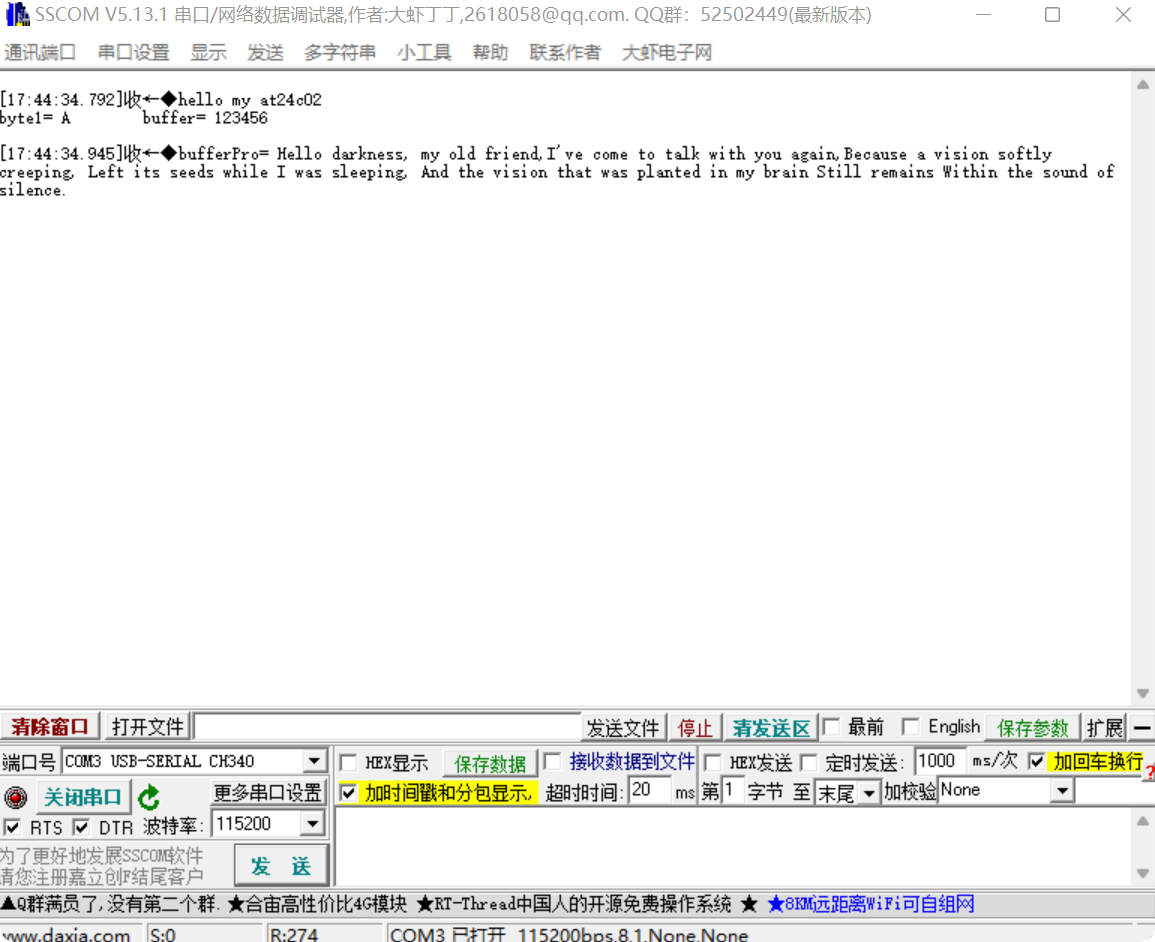Click the 更多串口设置 button
The image size is (1155, 942).
267,792
